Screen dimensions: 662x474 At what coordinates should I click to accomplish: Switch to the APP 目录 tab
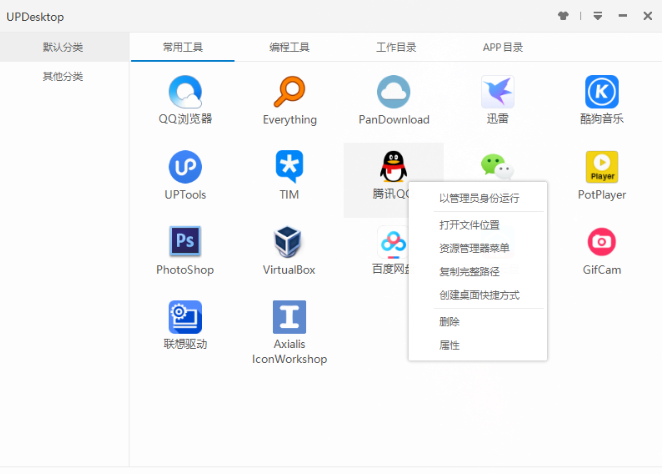(502, 47)
